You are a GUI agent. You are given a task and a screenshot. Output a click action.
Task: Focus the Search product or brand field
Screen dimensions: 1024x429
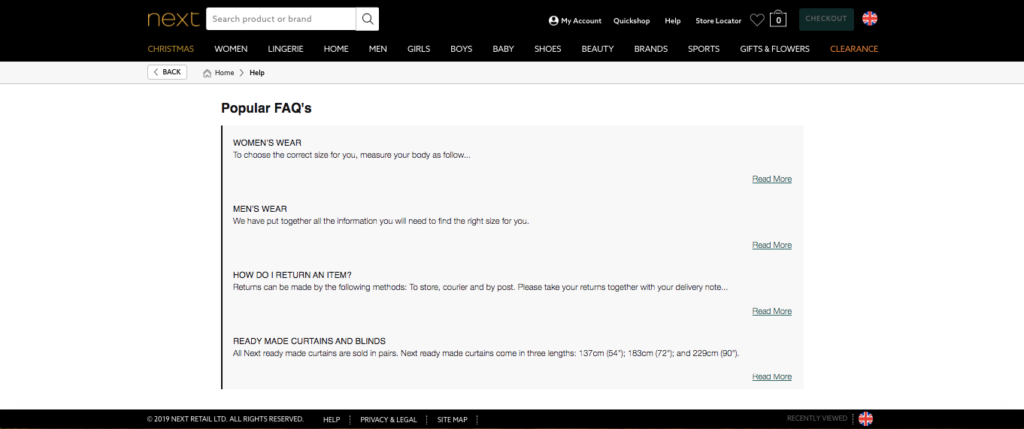(x=281, y=19)
